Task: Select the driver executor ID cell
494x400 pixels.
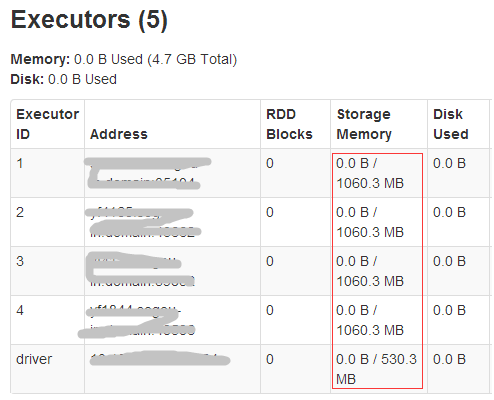Action: click(34, 359)
